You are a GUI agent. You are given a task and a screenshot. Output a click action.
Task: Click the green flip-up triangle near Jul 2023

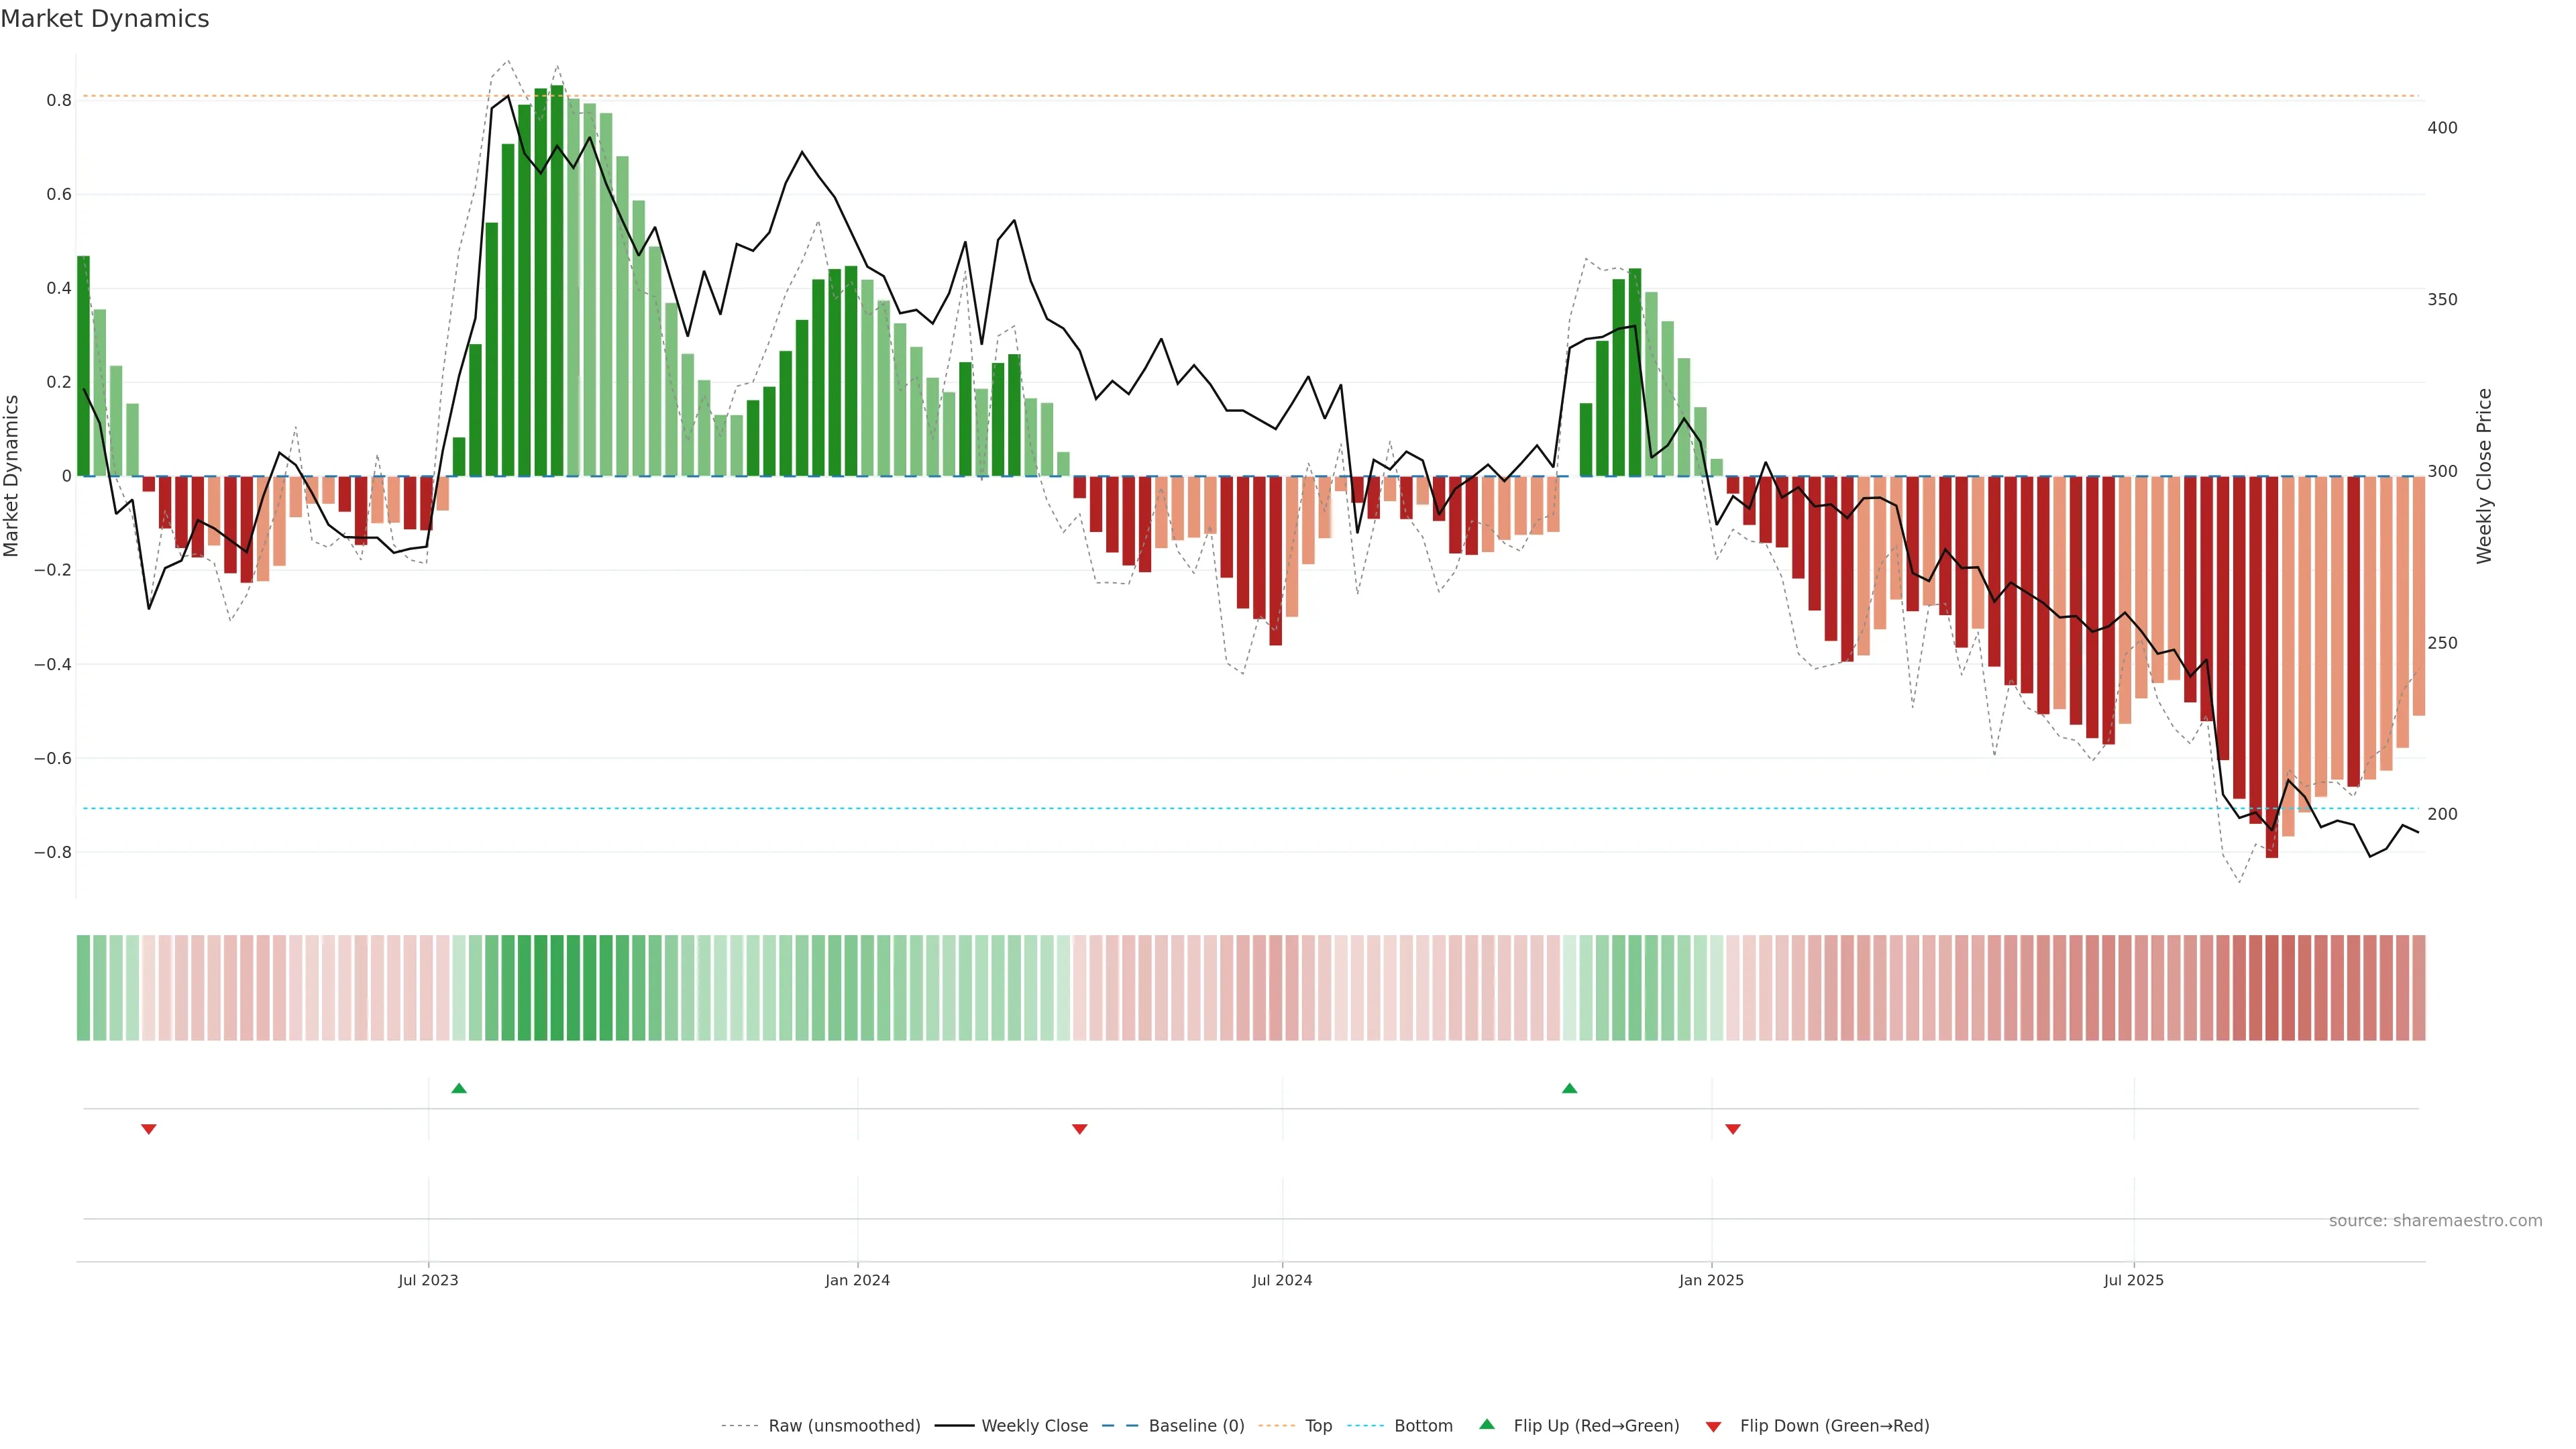pyautogui.click(x=459, y=1088)
